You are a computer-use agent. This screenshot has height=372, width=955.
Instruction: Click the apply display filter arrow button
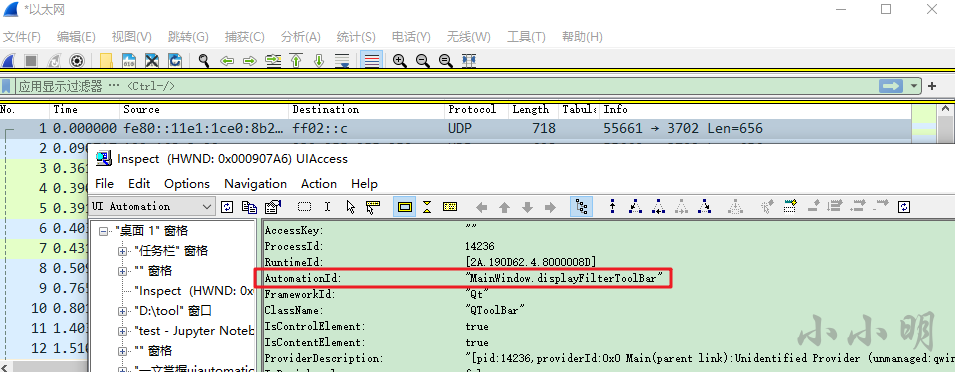(890, 86)
